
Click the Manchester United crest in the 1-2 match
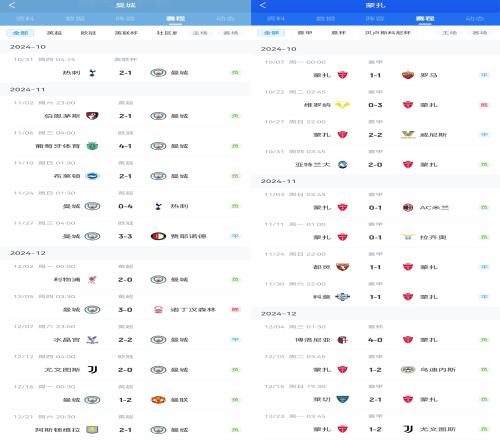158,400
